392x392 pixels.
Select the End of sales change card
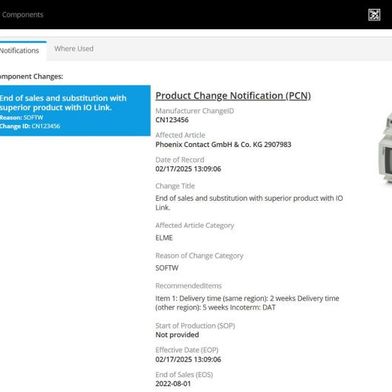pyautogui.click(x=75, y=110)
